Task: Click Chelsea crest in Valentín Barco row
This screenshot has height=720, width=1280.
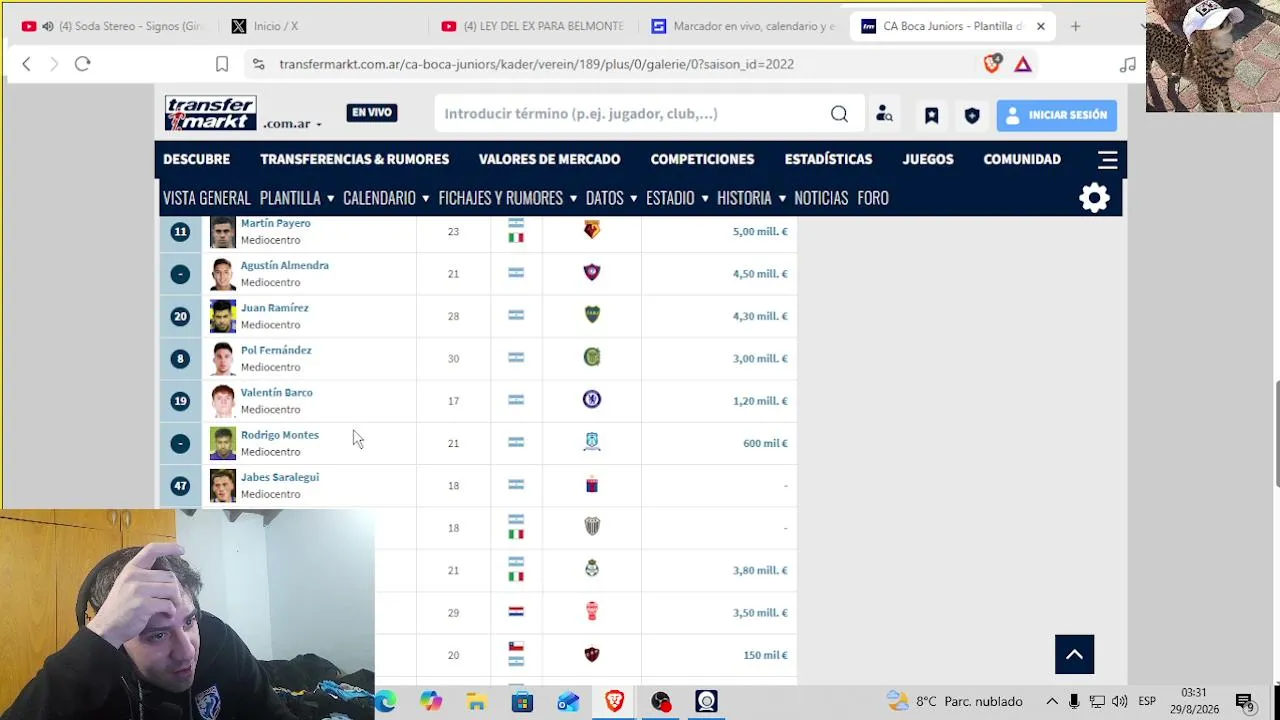Action: point(592,400)
